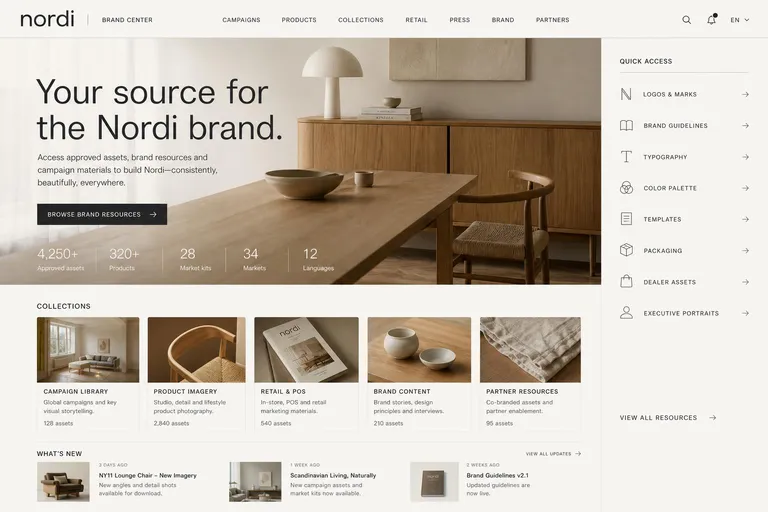Click arrow next to Typography

click(745, 157)
